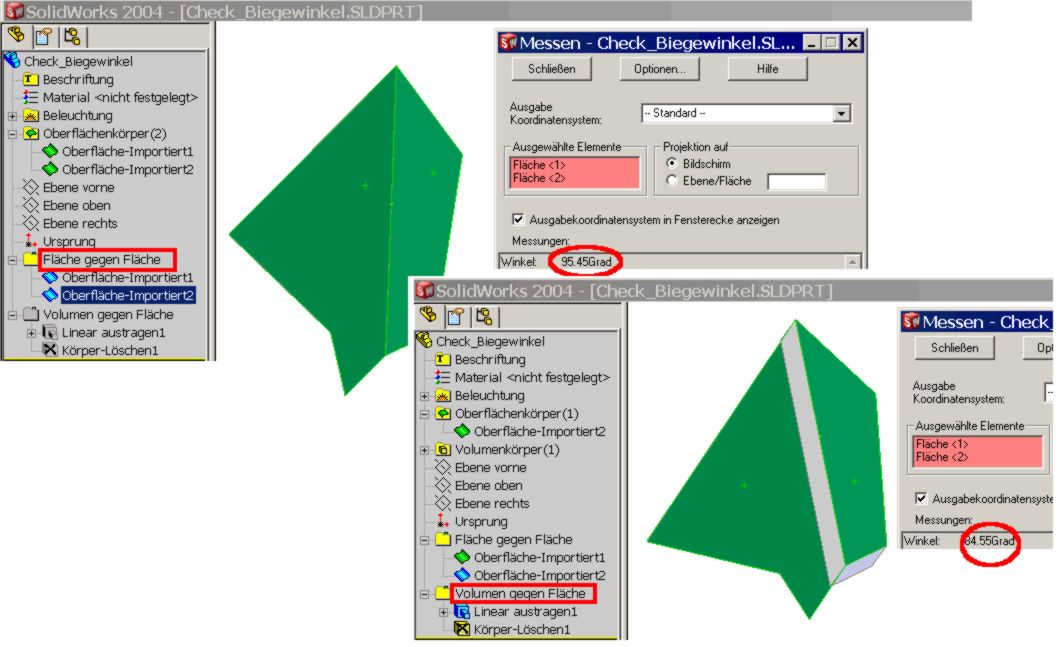Click the 84.55Grad Winkel value
The image size is (1058, 647).
(989, 541)
